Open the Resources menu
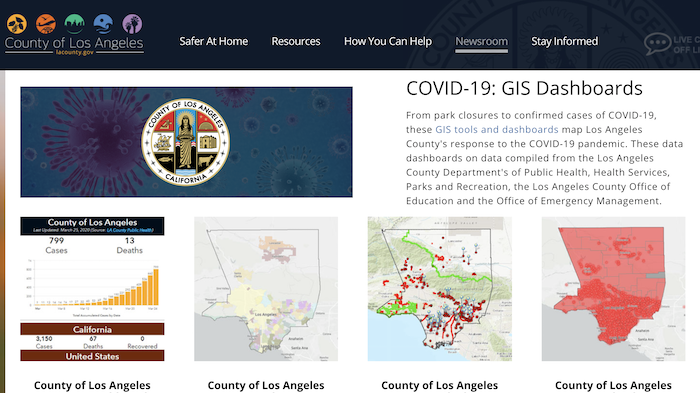 [x=296, y=42]
